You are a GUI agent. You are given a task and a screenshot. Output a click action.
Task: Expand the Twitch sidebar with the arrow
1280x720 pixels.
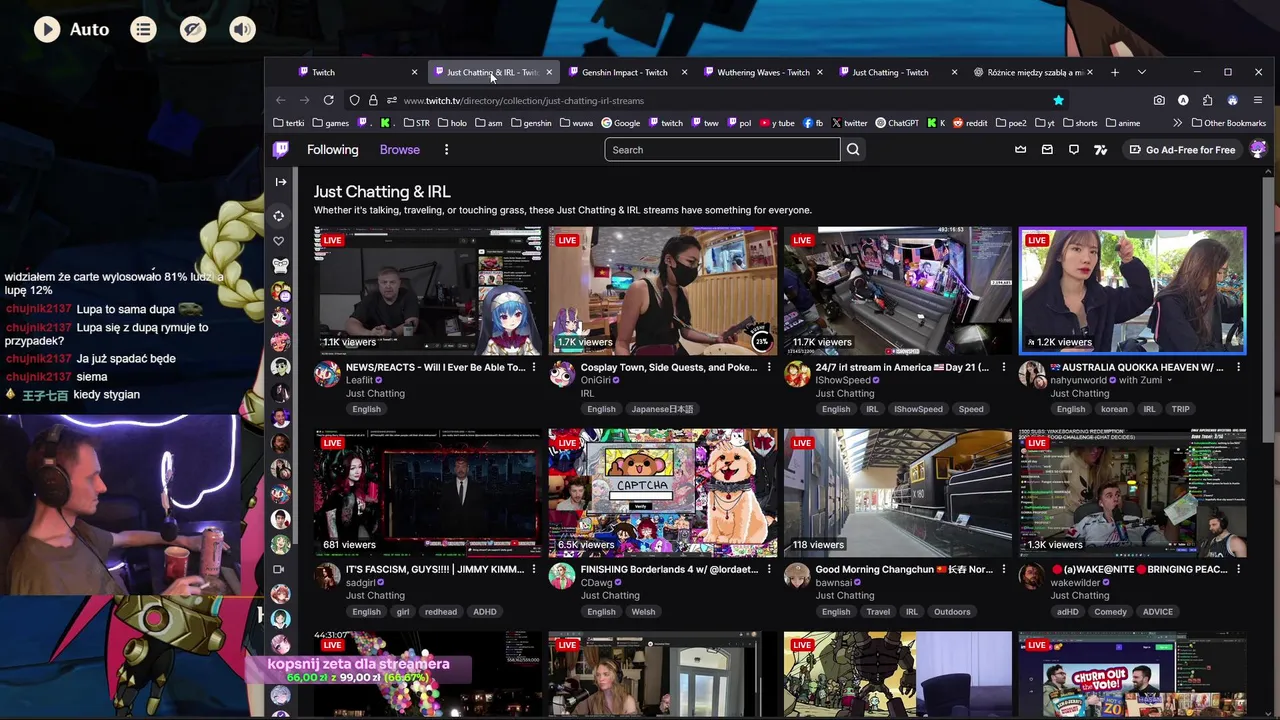click(280, 182)
